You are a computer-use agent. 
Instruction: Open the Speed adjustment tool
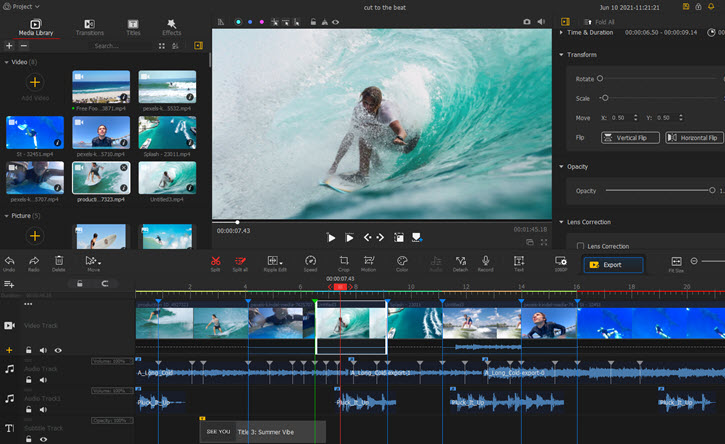tap(310, 260)
